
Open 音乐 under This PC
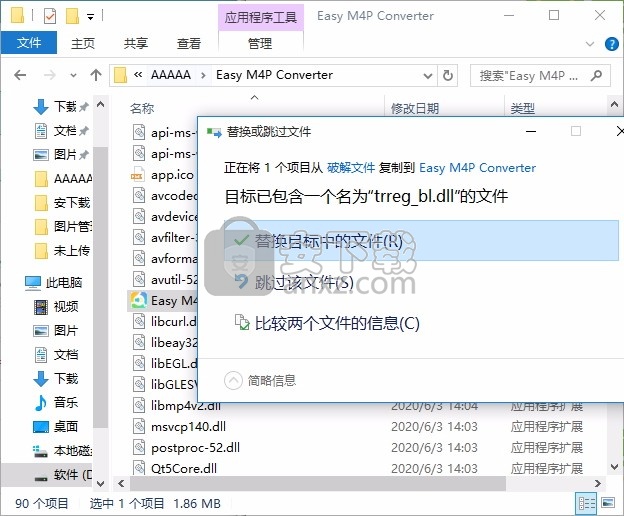pyautogui.click(x=56, y=402)
